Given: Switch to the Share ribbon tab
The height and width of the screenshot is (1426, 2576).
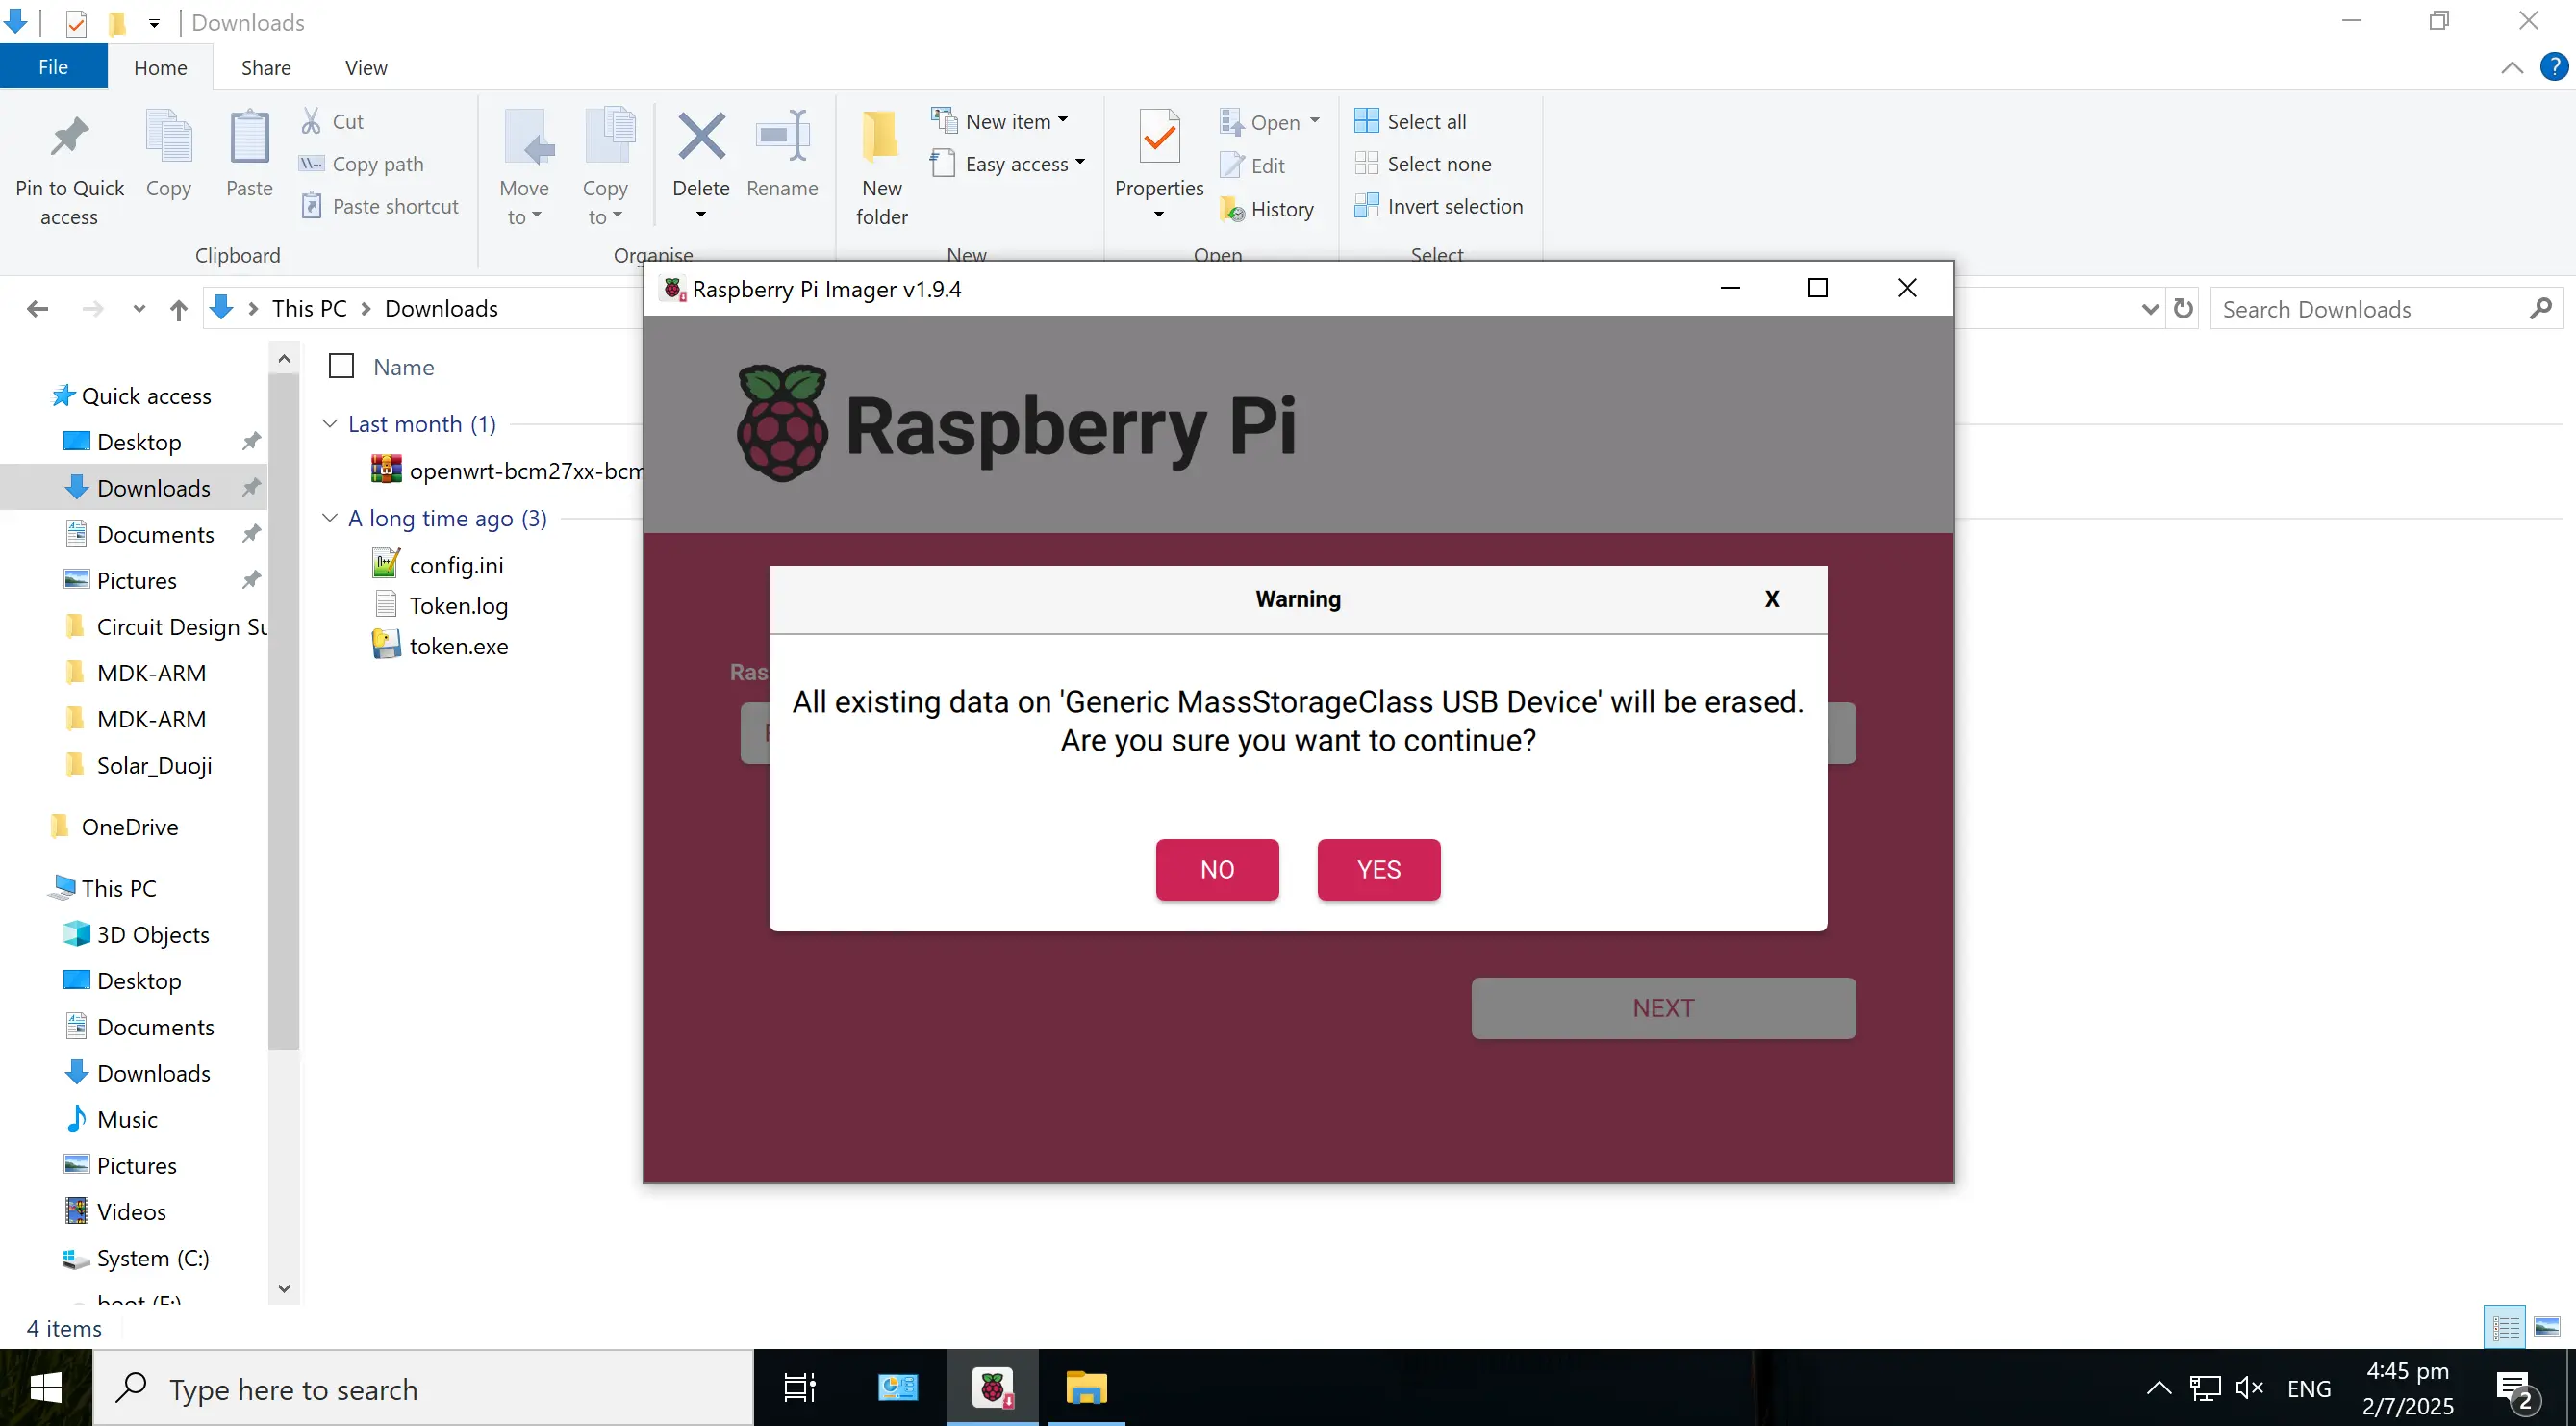Looking at the screenshot, I should 266,67.
